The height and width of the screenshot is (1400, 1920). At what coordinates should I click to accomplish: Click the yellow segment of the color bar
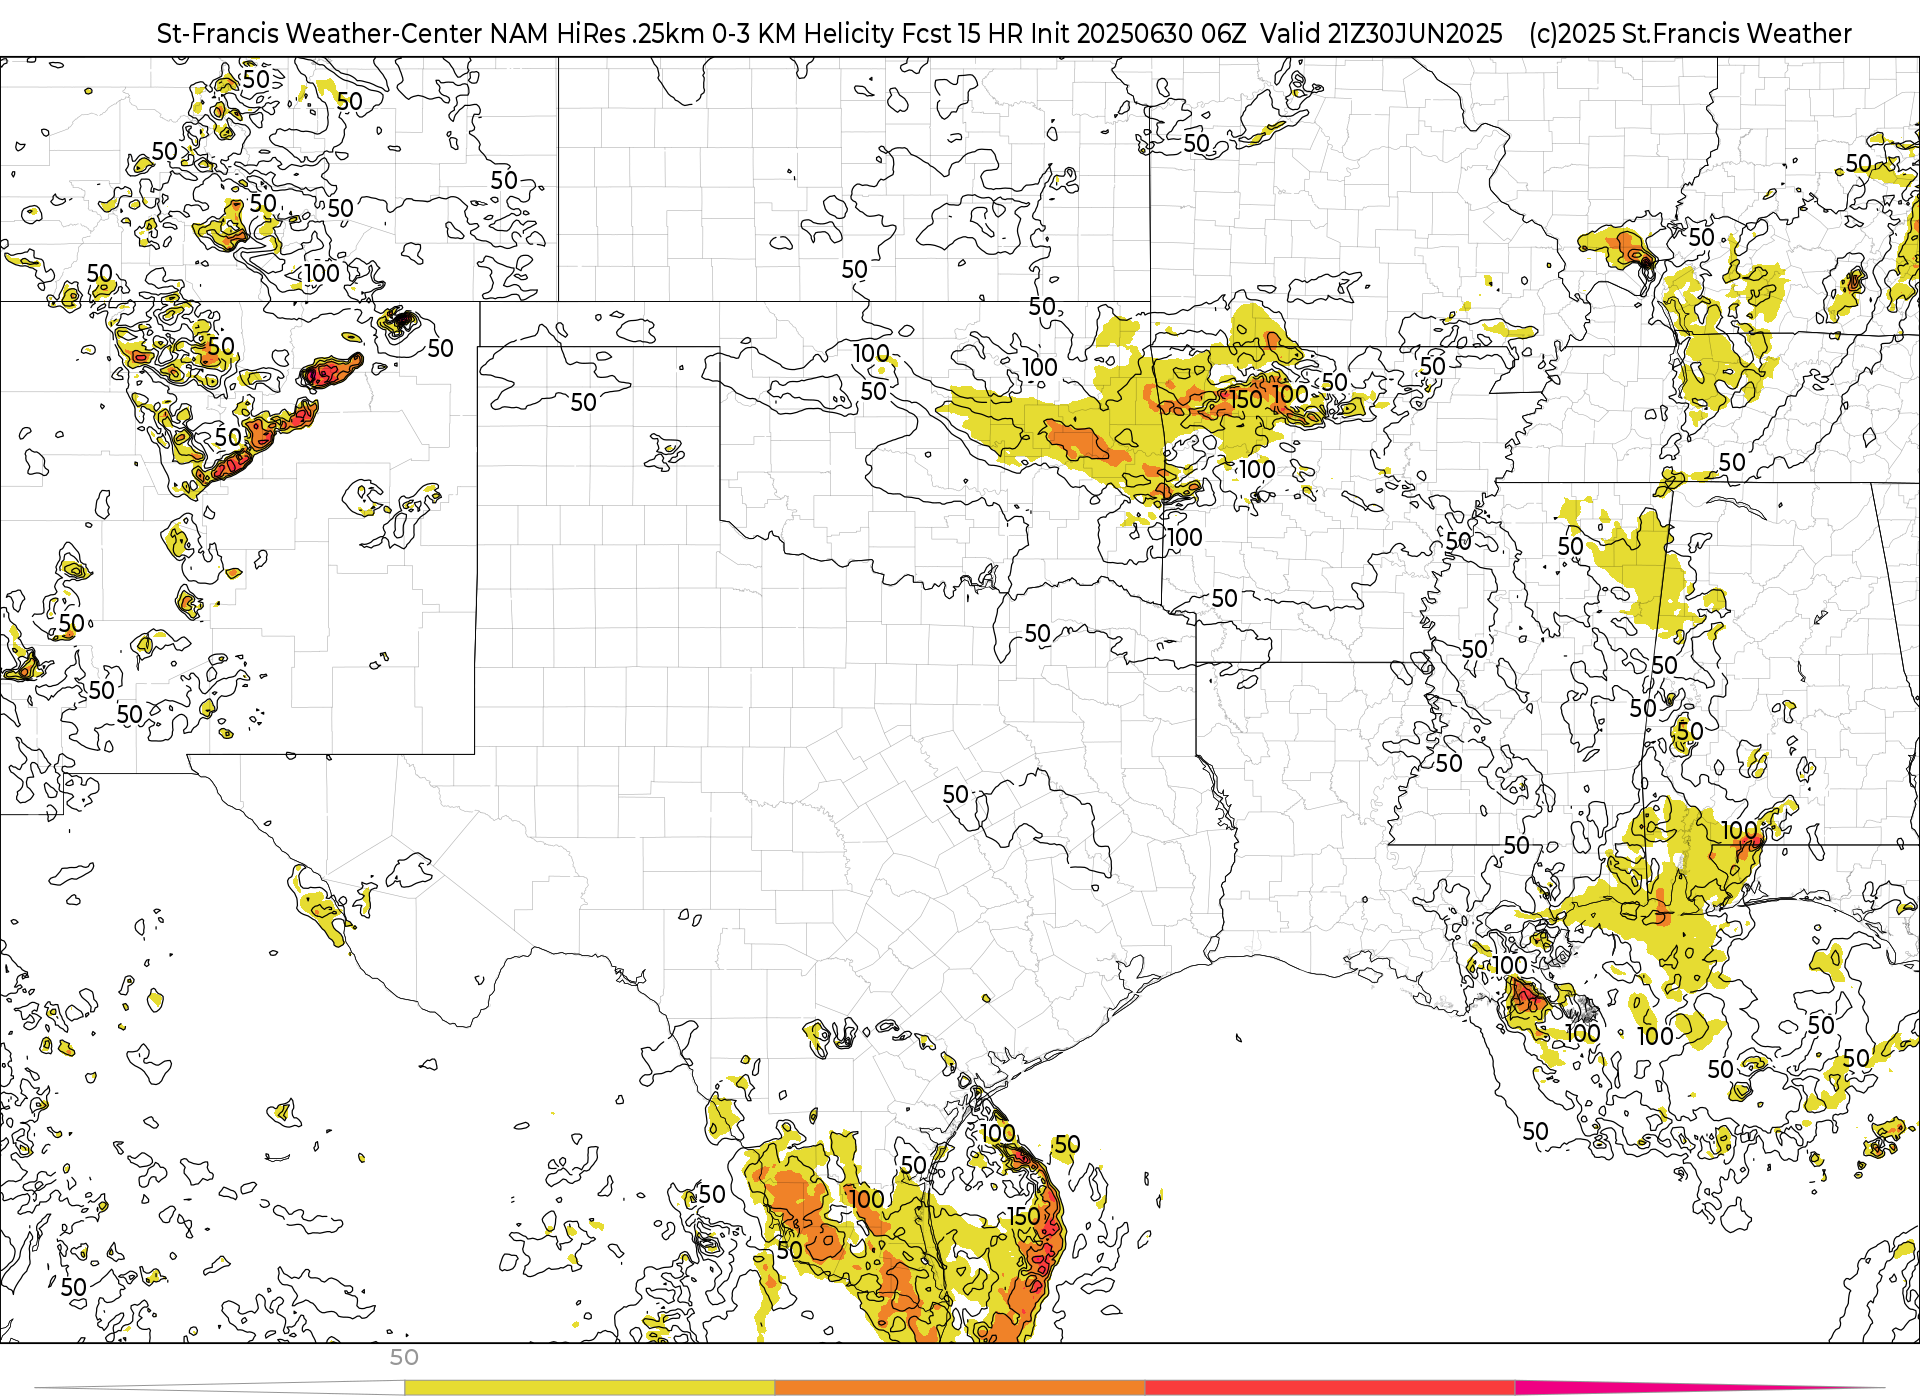tap(589, 1387)
